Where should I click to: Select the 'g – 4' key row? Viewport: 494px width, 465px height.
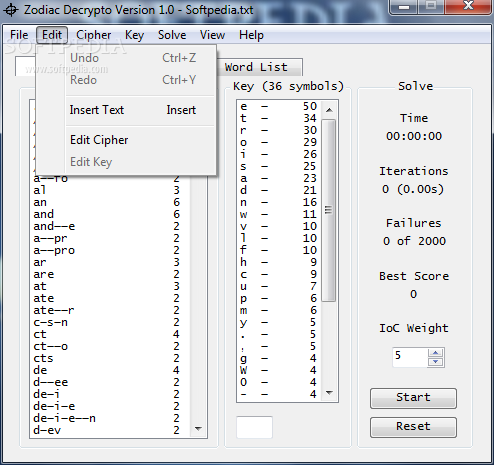(x=279, y=358)
